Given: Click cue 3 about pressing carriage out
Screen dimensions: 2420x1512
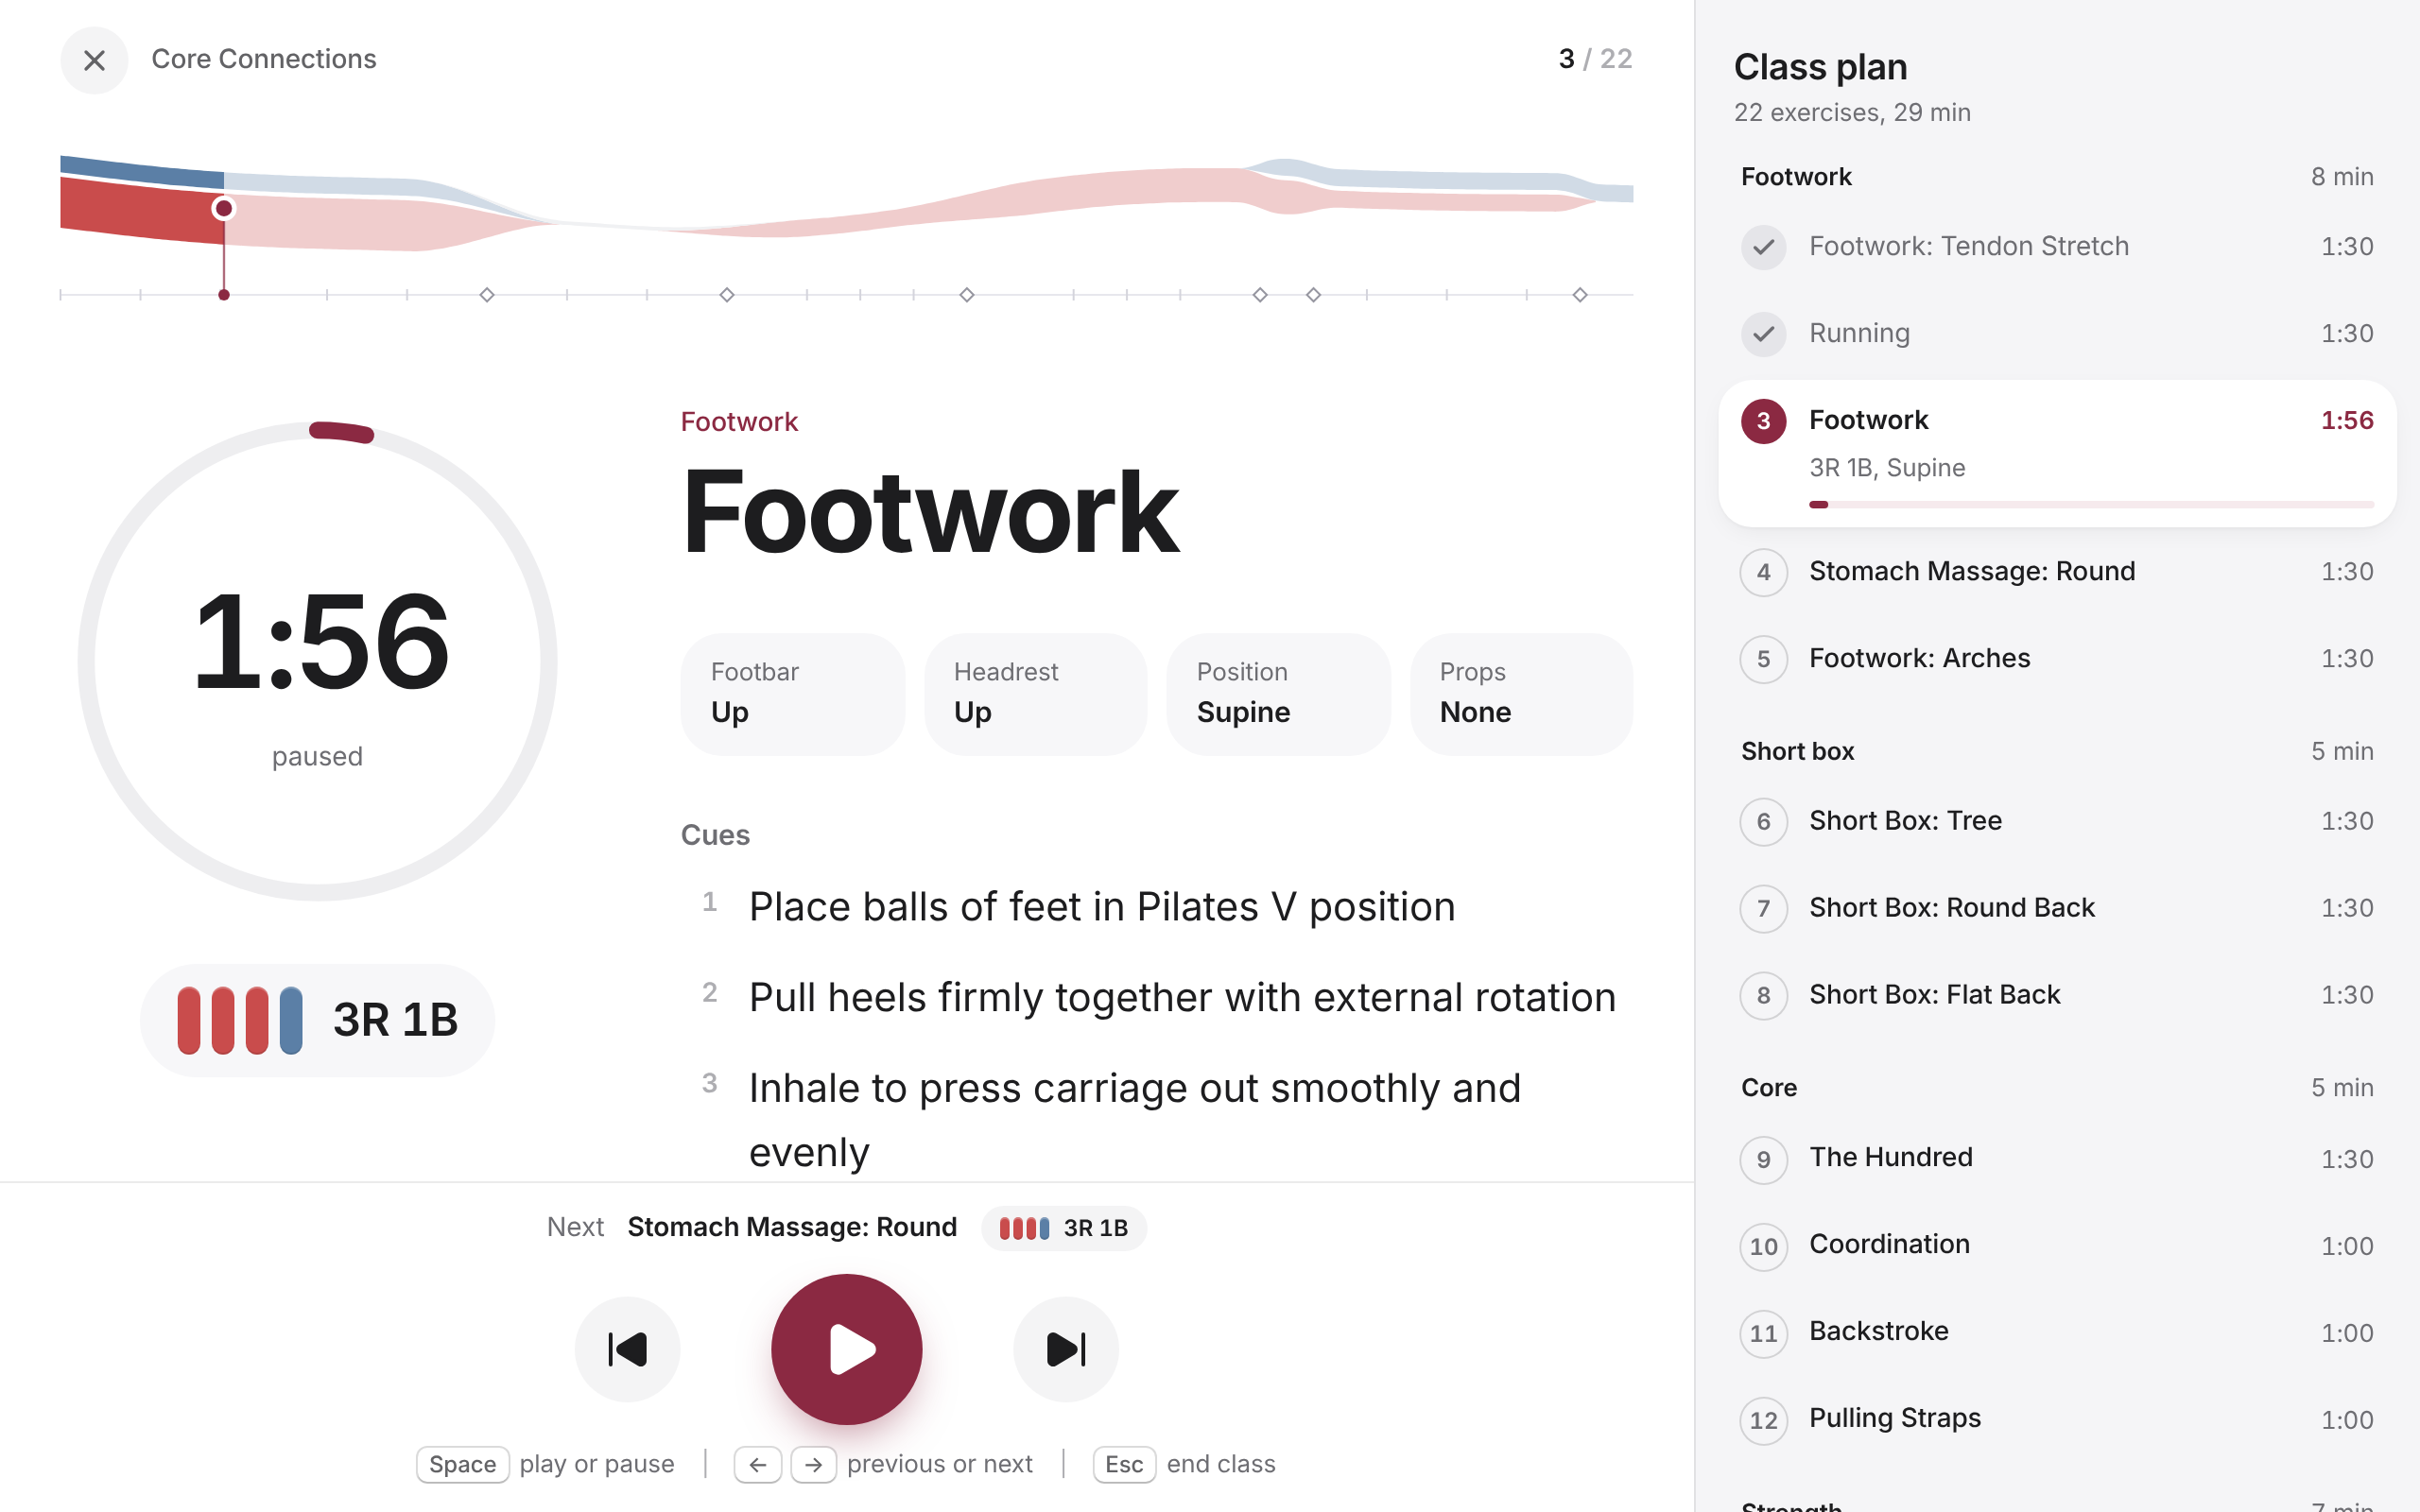Looking at the screenshot, I should point(1135,1120).
